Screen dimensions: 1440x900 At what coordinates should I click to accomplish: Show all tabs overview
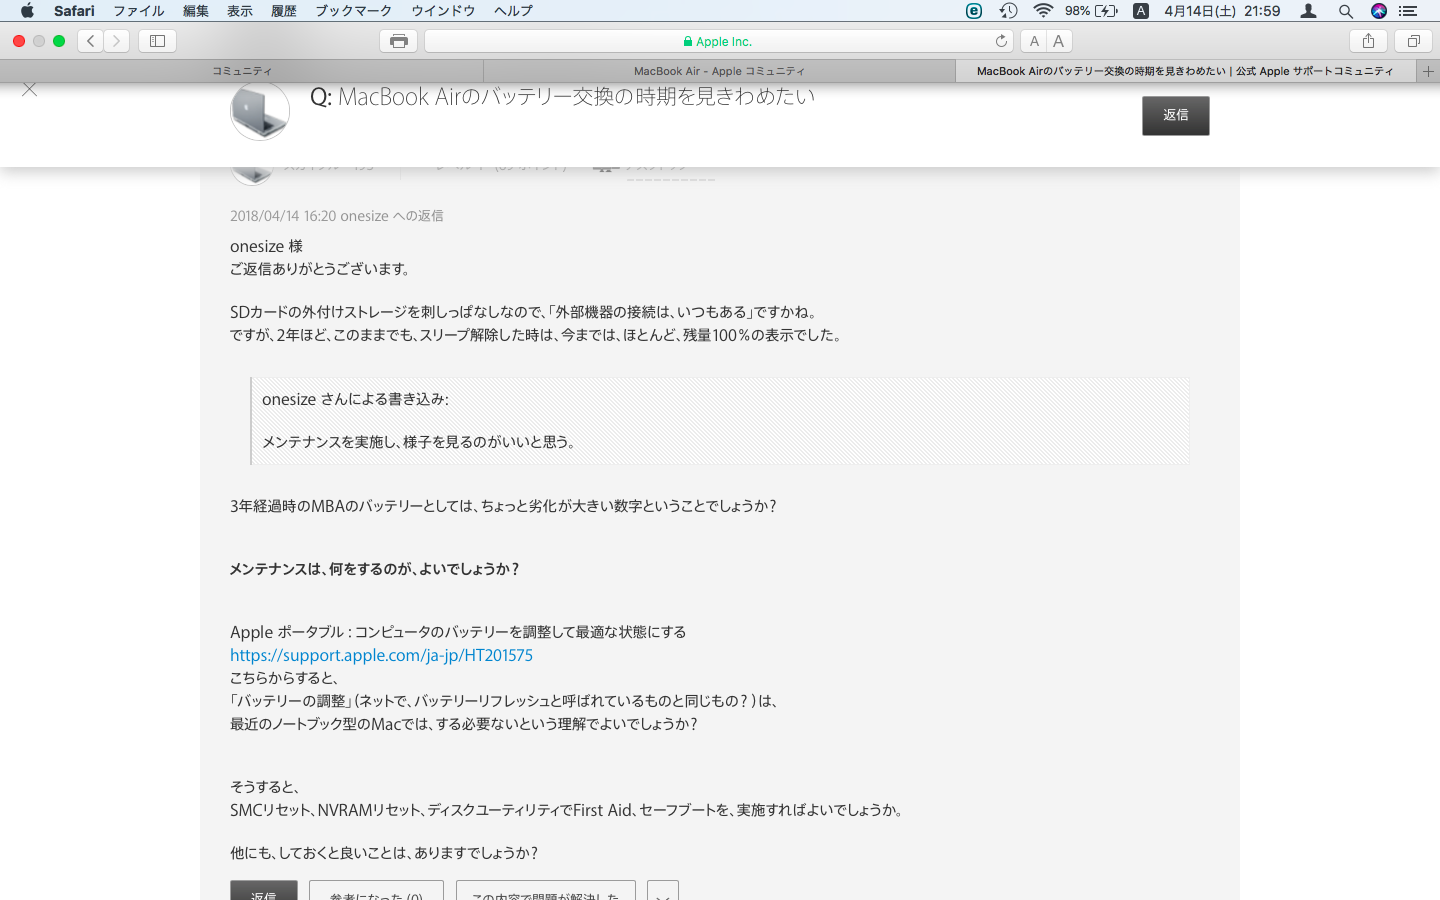click(1413, 41)
